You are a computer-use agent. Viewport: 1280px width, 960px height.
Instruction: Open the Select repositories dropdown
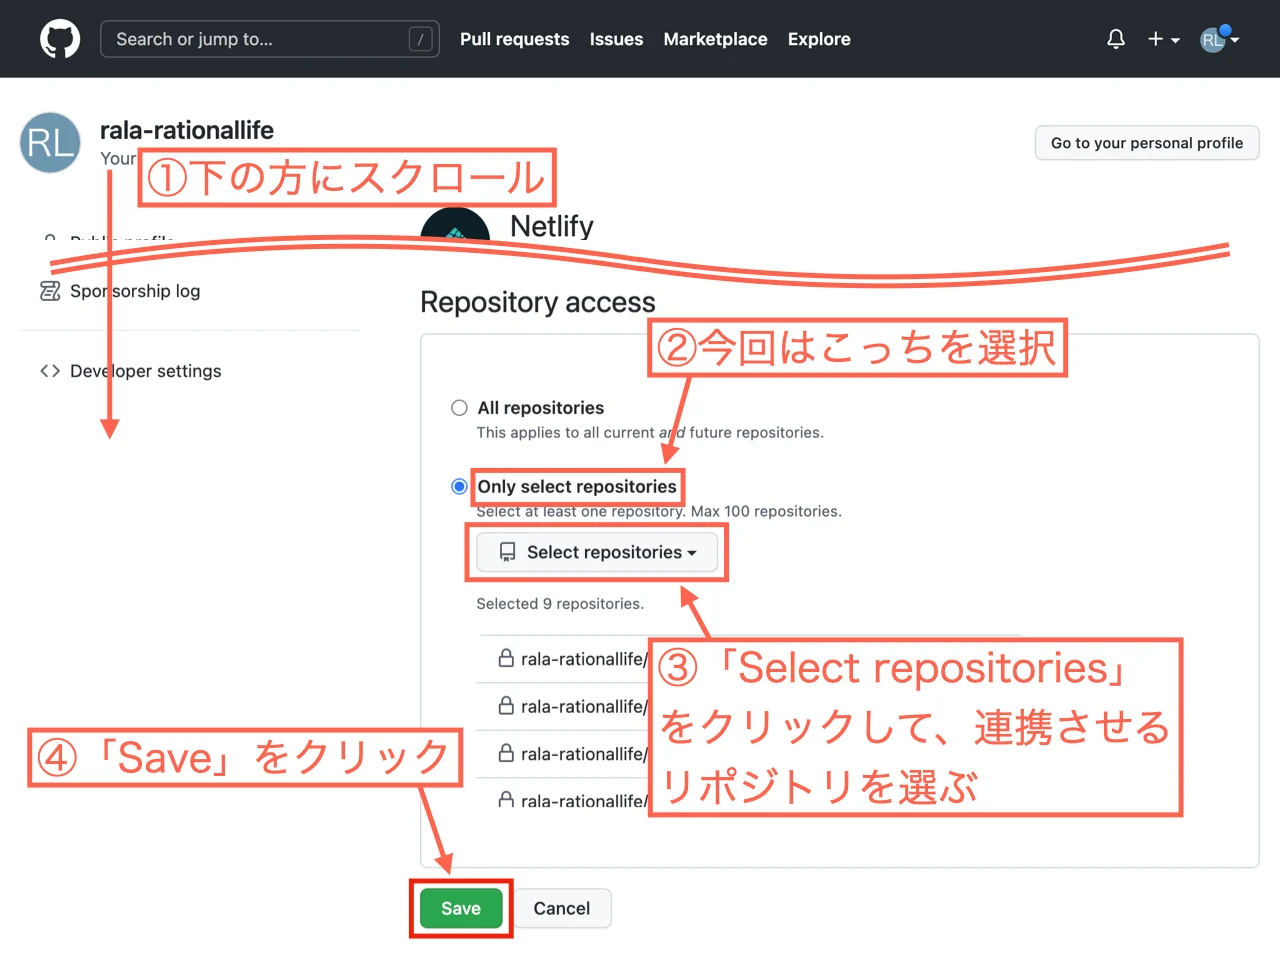click(x=596, y=552)
